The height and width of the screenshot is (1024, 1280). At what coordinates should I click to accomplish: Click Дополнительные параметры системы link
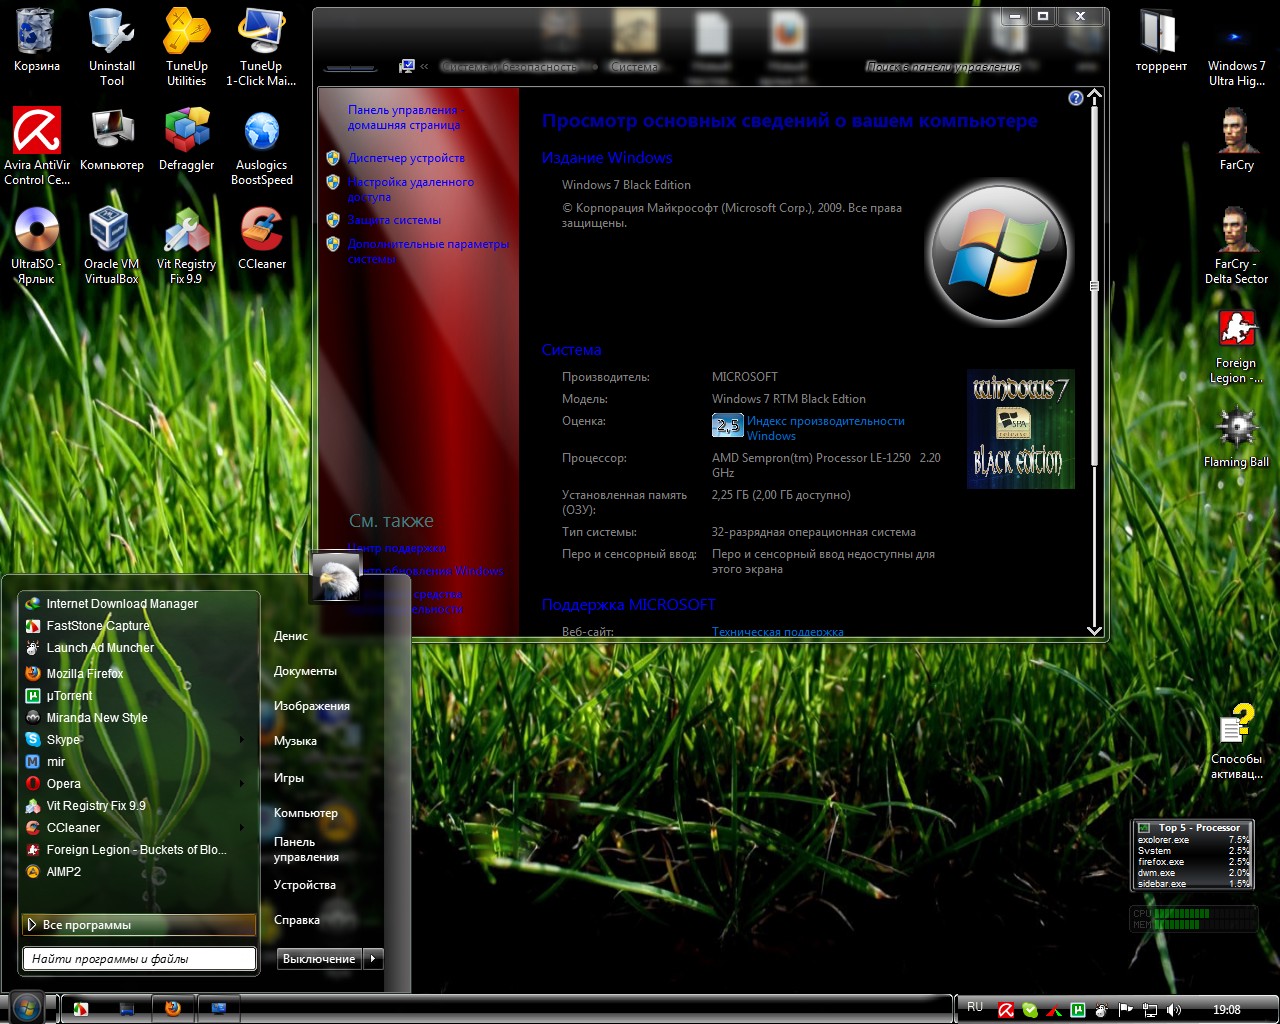pos(428,252)
